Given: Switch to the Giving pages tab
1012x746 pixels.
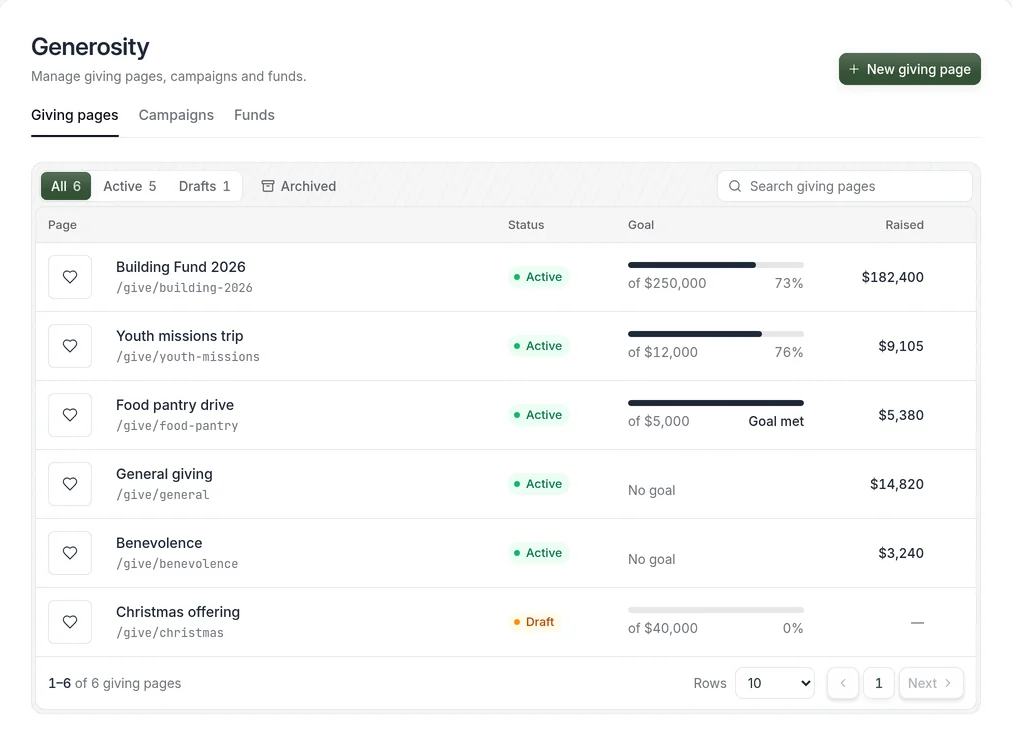Looking at the screenshot, I should tap(75, 115).
